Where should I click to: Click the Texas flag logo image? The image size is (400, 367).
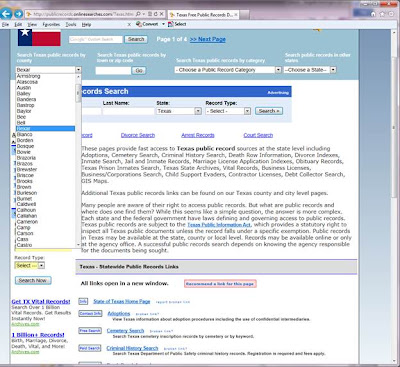pos(39,37)
